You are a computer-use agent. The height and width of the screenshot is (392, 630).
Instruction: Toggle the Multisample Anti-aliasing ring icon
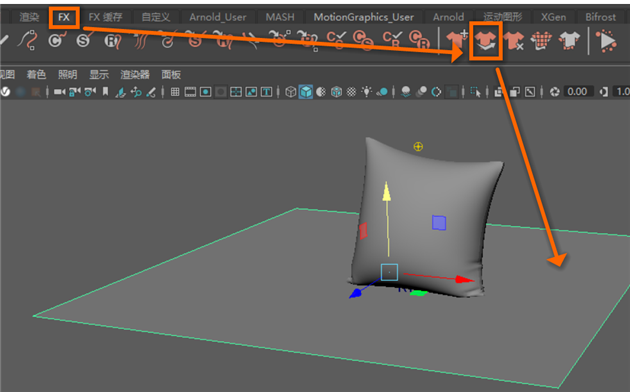(436, 92)
